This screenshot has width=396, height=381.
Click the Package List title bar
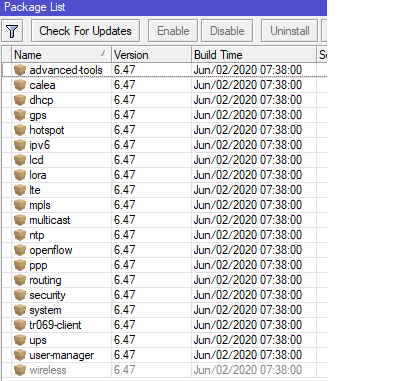coord(163,7)
